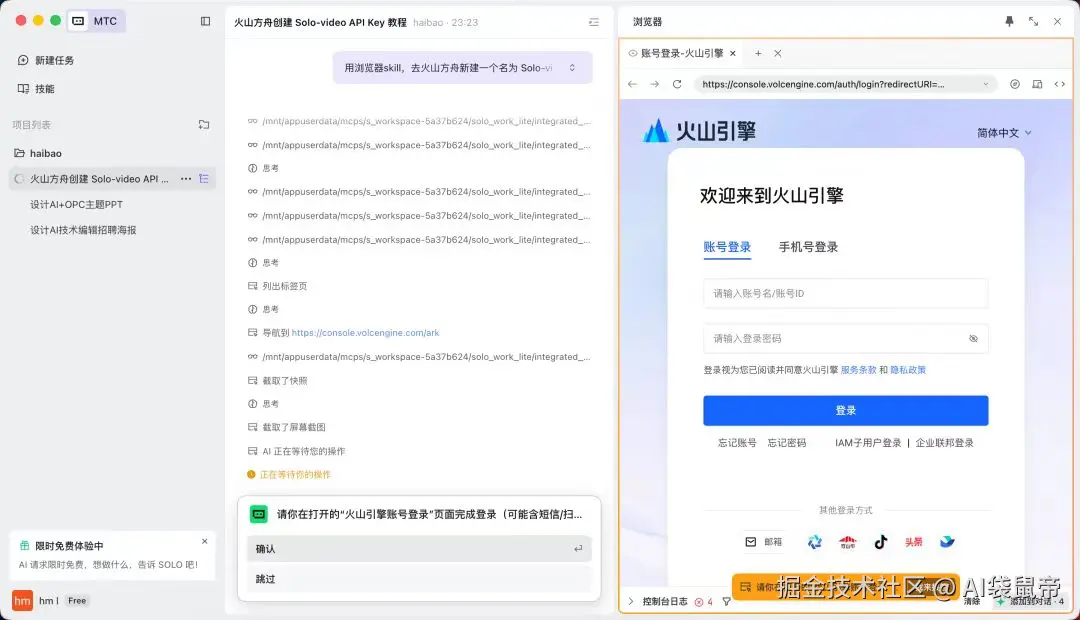Toggle the left sidebar panel icon
The height and width of the screenshot is (620, 1080).
(x=205, y=21)
